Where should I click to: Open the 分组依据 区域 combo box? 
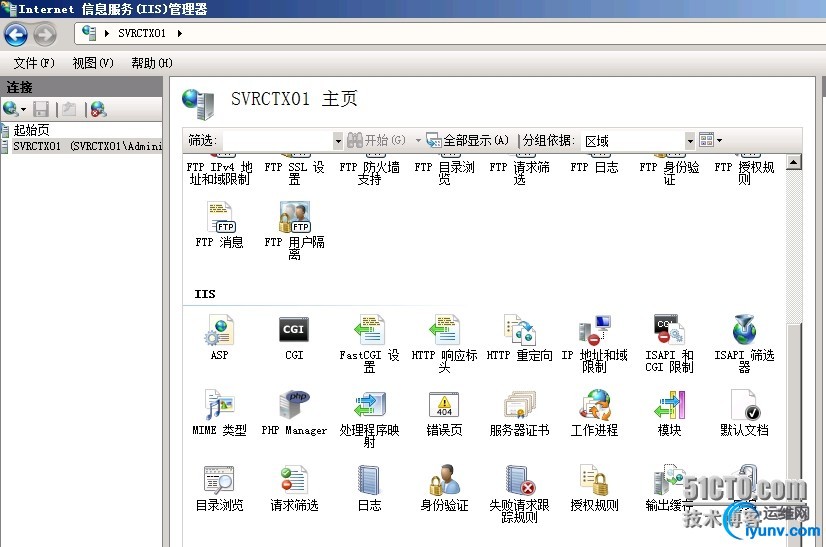[x=638, y=141]
